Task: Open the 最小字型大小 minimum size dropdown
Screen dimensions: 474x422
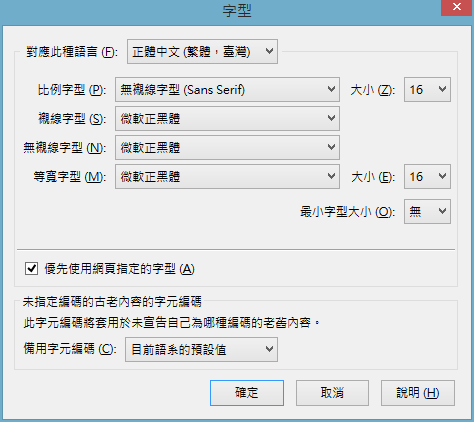Action: [x=427, y=211]
